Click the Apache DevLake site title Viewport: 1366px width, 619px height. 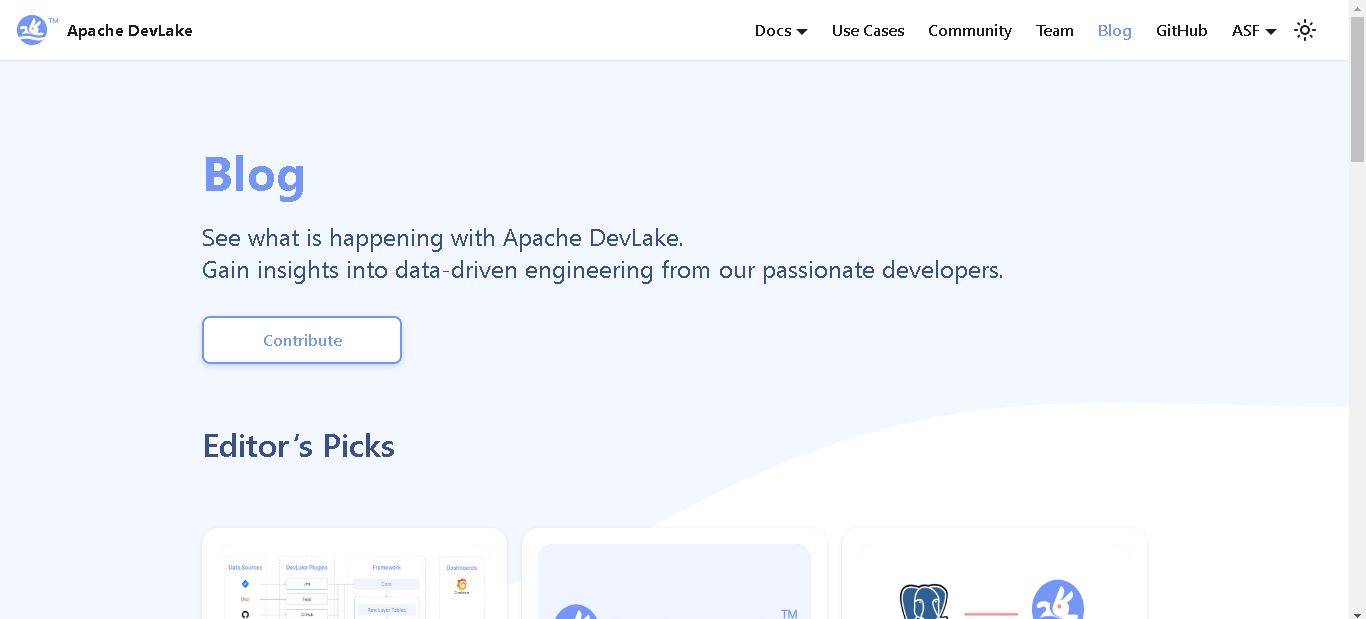tap(130, 31)
